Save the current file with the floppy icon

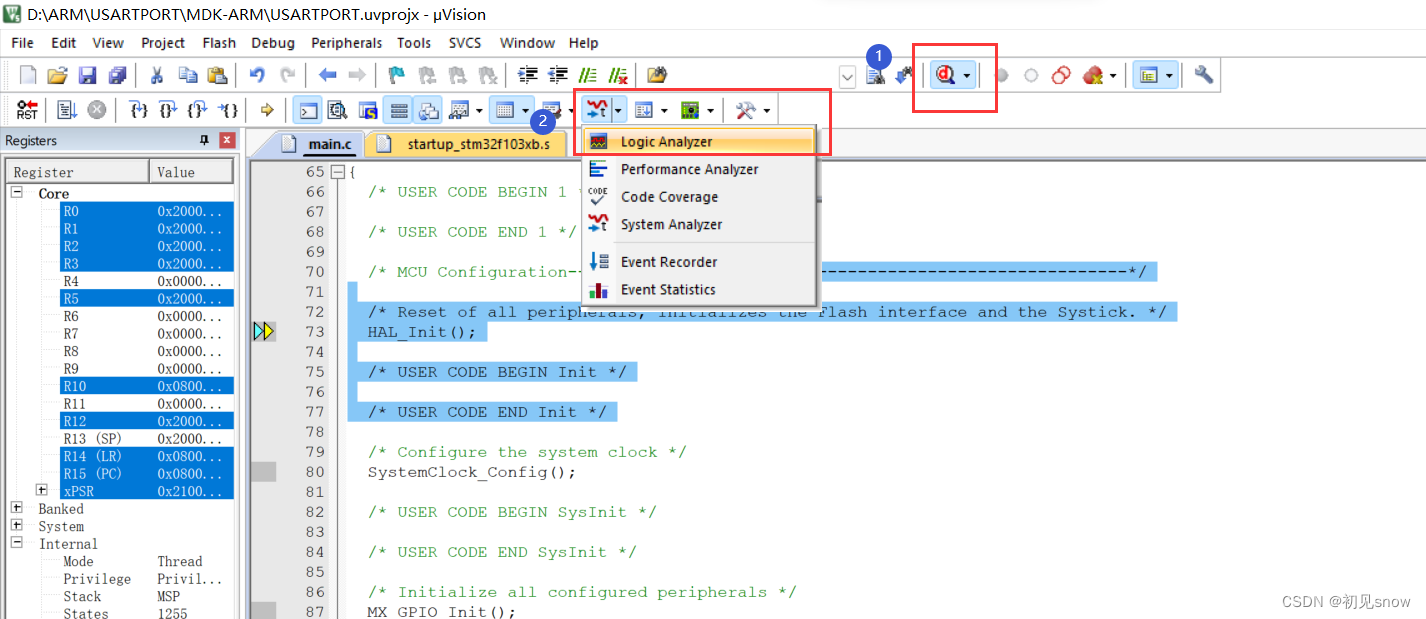pos(87,75)
